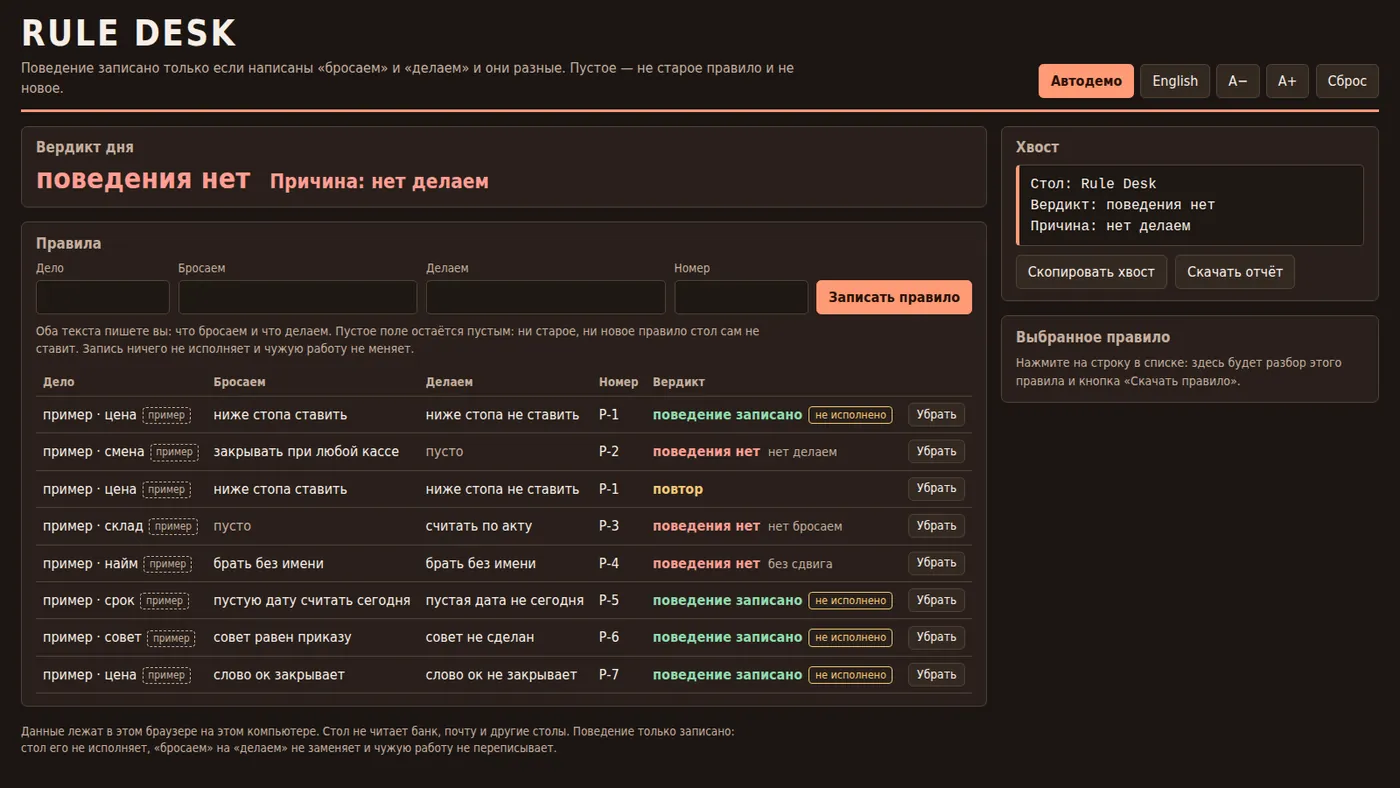
Task: Click the 'Вердикт' column header
Action: click(x=679, y=382)
